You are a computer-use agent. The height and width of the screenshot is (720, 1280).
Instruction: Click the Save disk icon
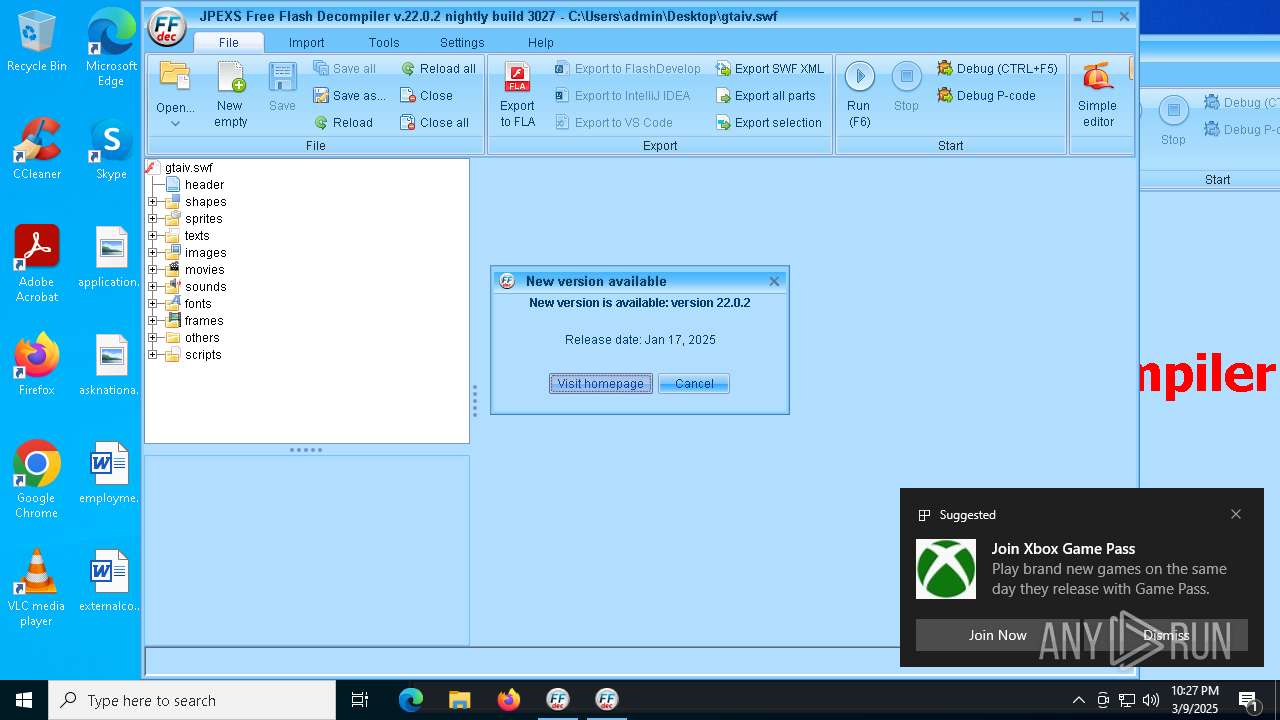282,78
